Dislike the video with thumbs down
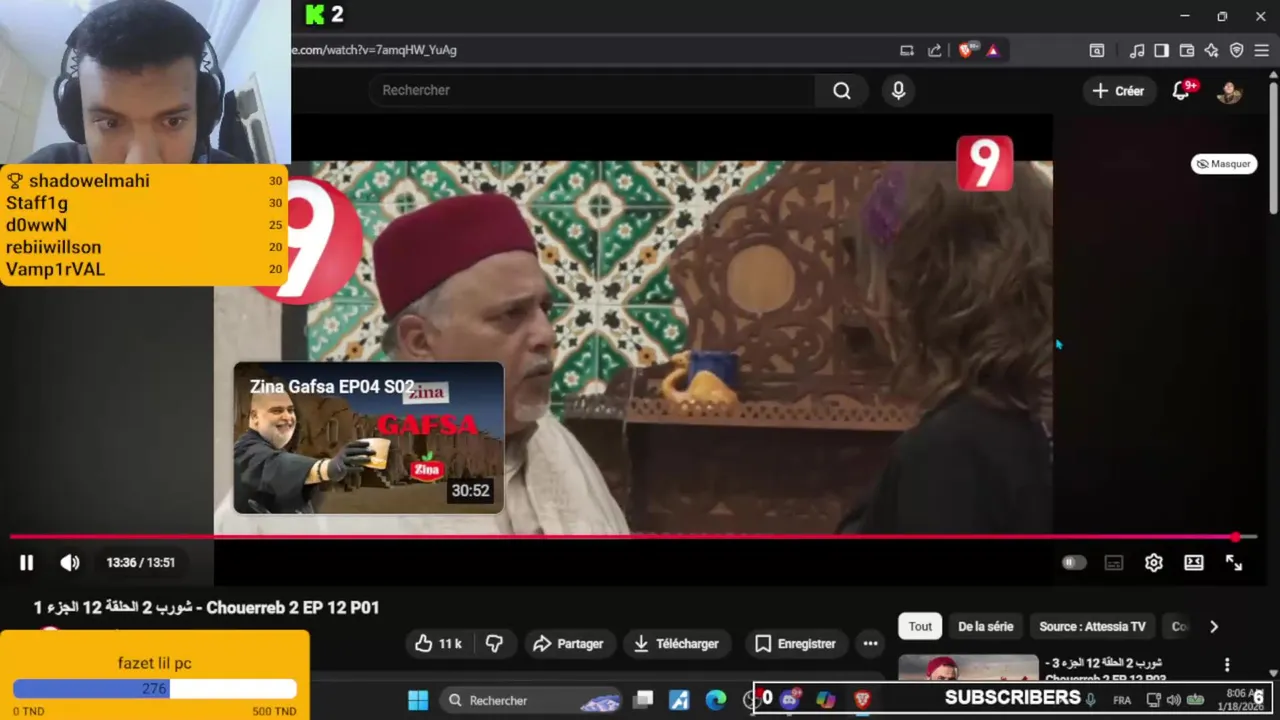The image size is (1280, 720). coord(494,644)
